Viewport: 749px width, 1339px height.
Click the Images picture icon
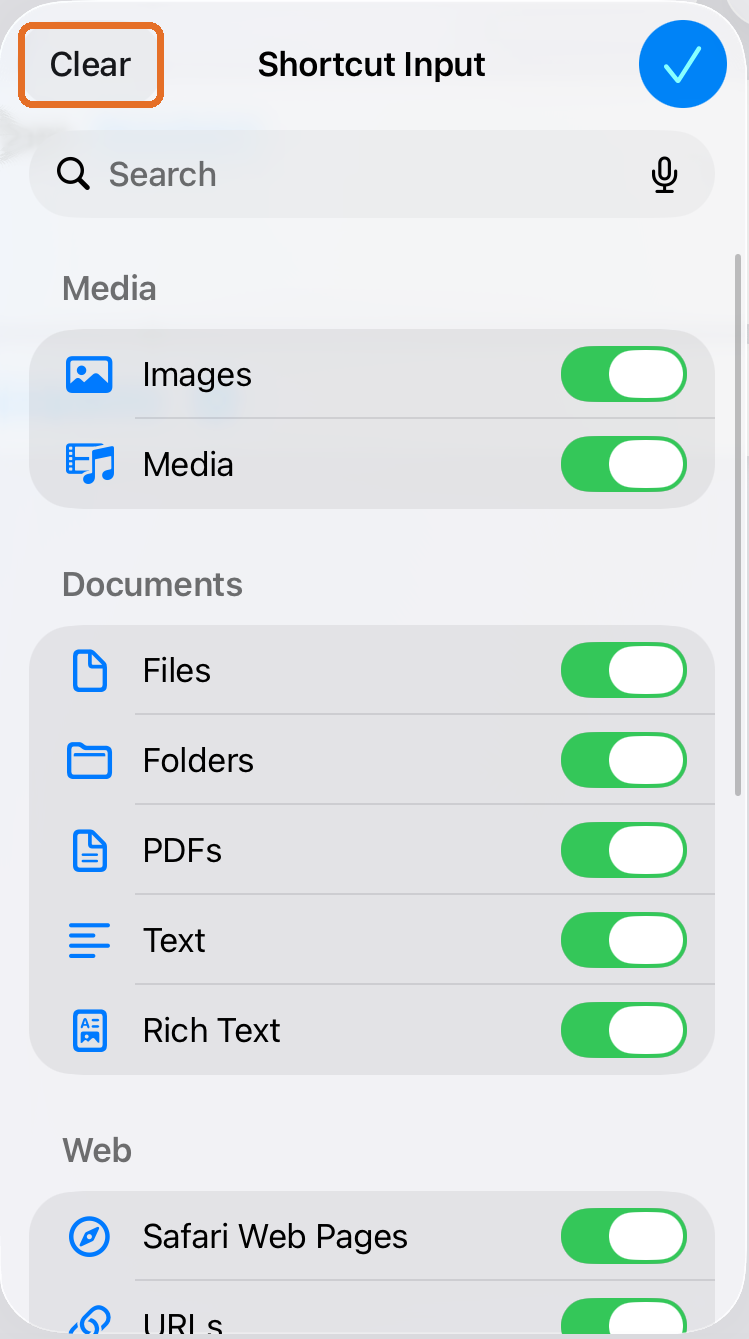point(89,375)
